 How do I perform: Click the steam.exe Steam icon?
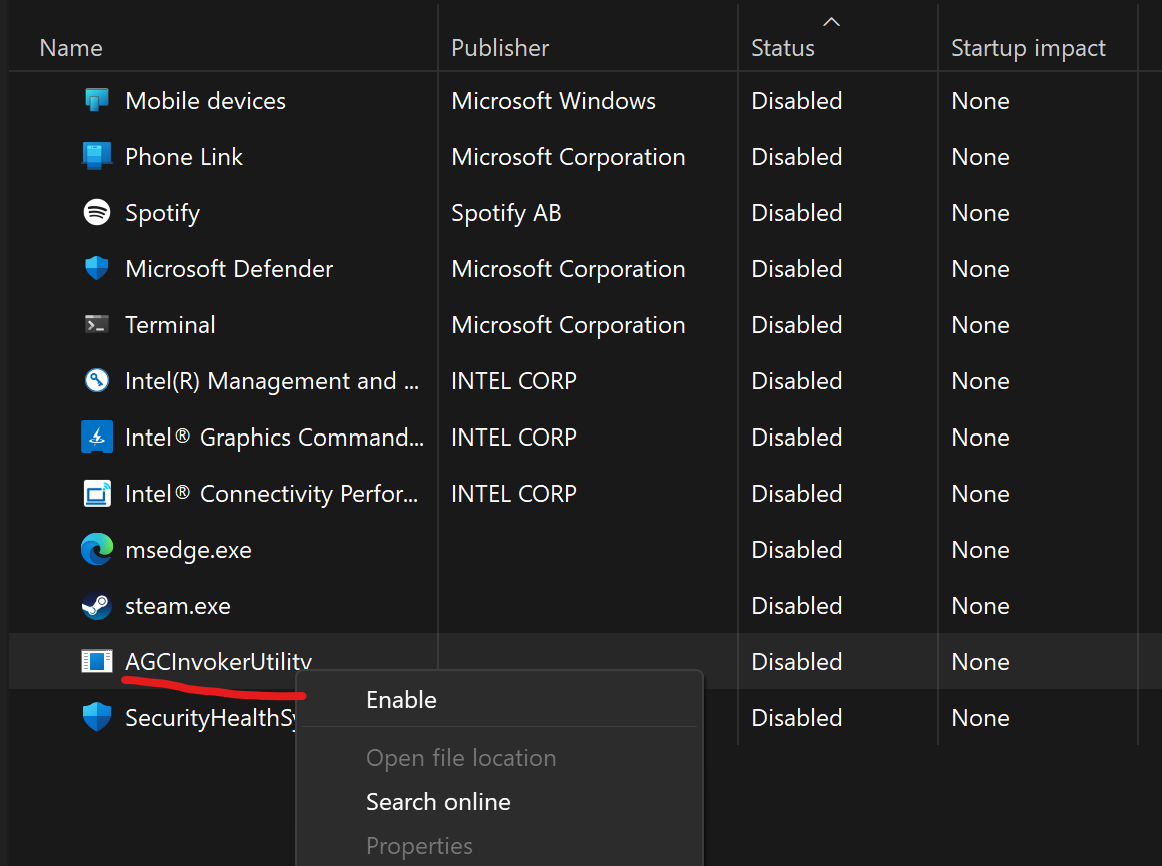click(96, 606)
